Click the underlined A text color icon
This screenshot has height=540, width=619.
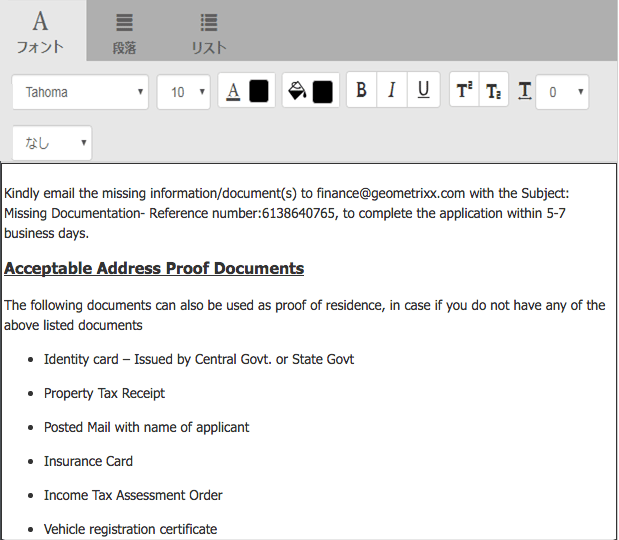click(233, 91)
